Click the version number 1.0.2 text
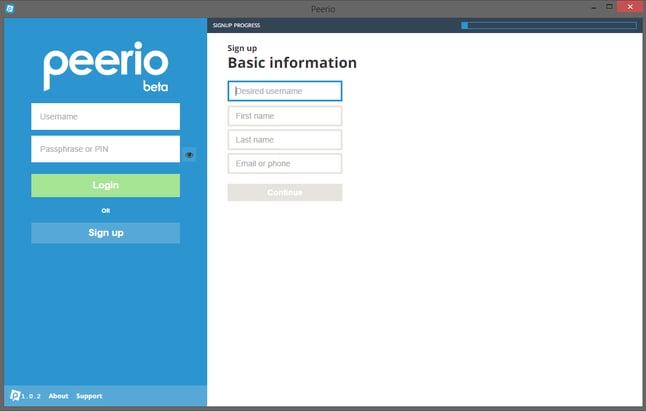 (31, 396)
